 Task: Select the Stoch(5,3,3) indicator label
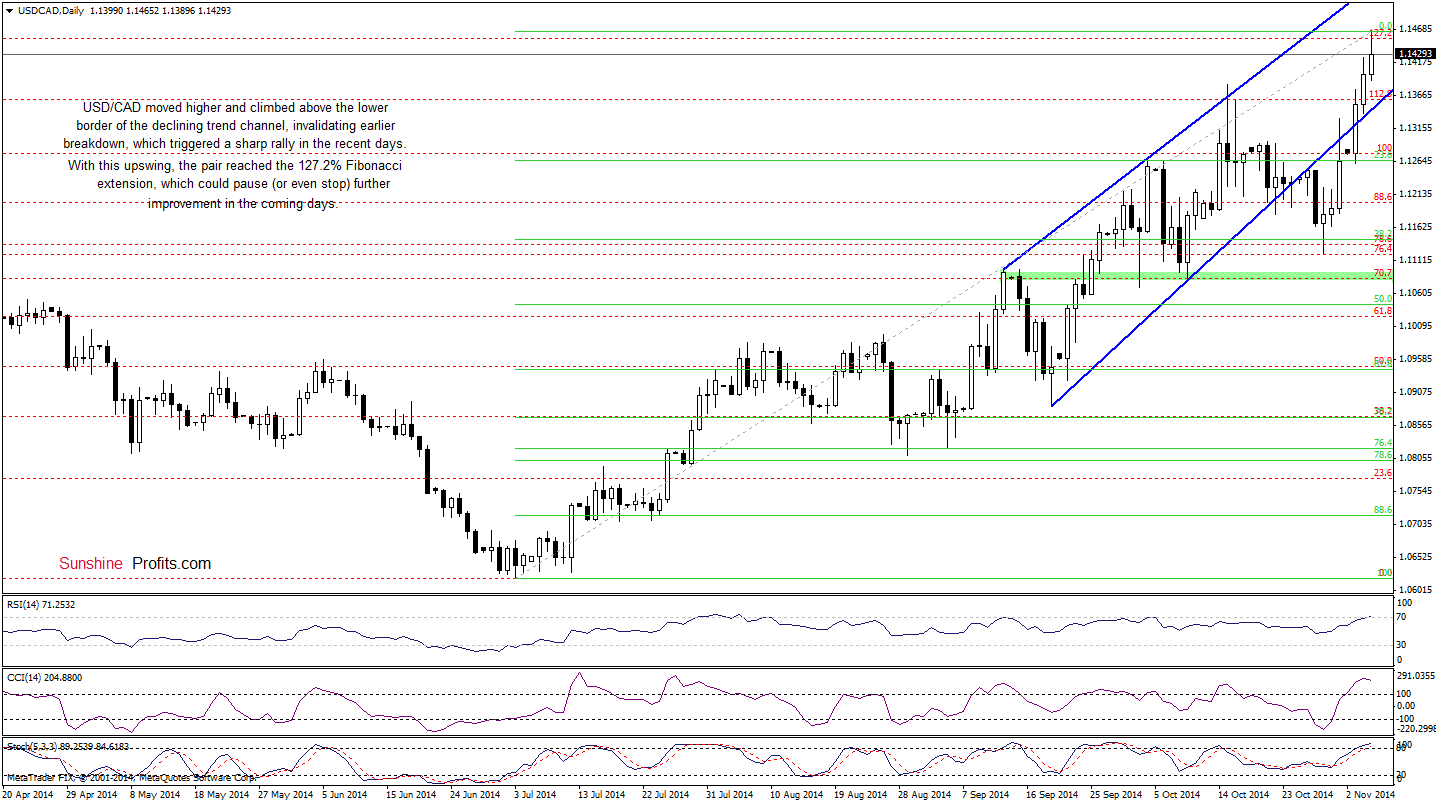67,746
